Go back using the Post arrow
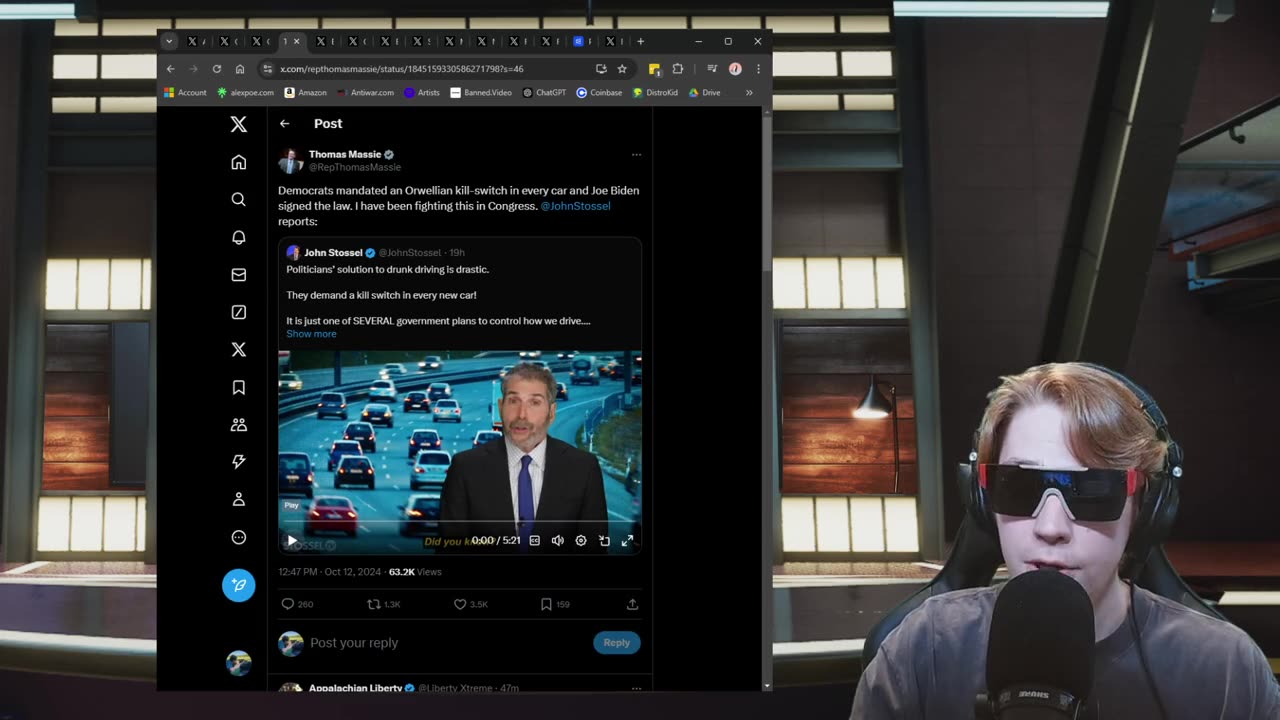This screenshot has height=720, width=1280. pos(284,123)
